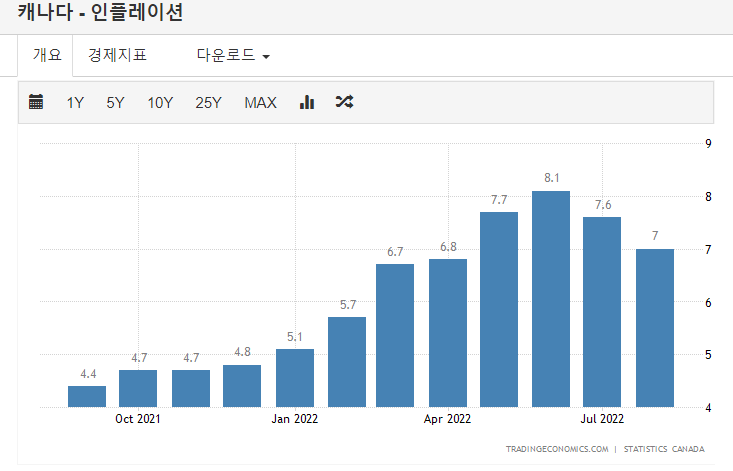Select the 5Y time range

(115, 103)
